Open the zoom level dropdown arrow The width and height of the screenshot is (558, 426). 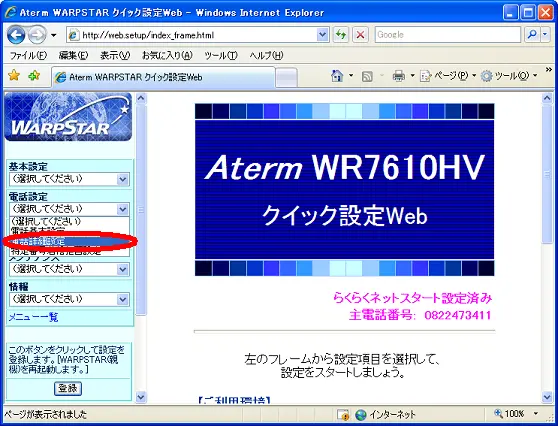(535, 414)
